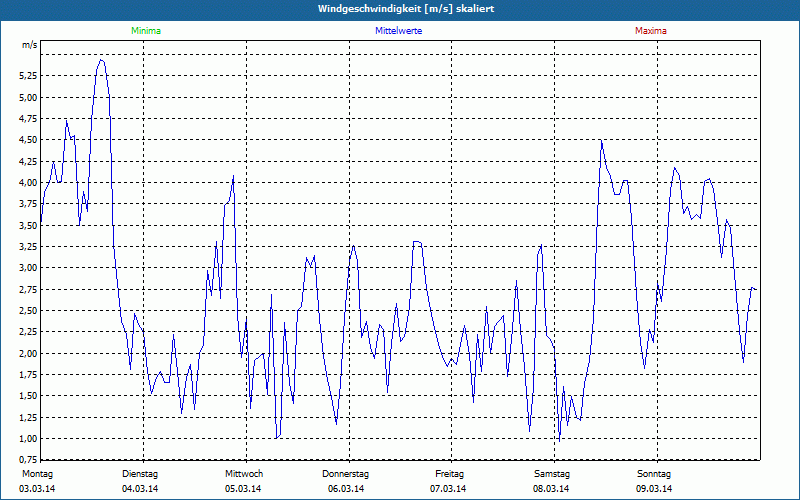The width and height of the screenshot is (800, 500).
Task: Select the Dienstag day label
Action: (140, 473)
